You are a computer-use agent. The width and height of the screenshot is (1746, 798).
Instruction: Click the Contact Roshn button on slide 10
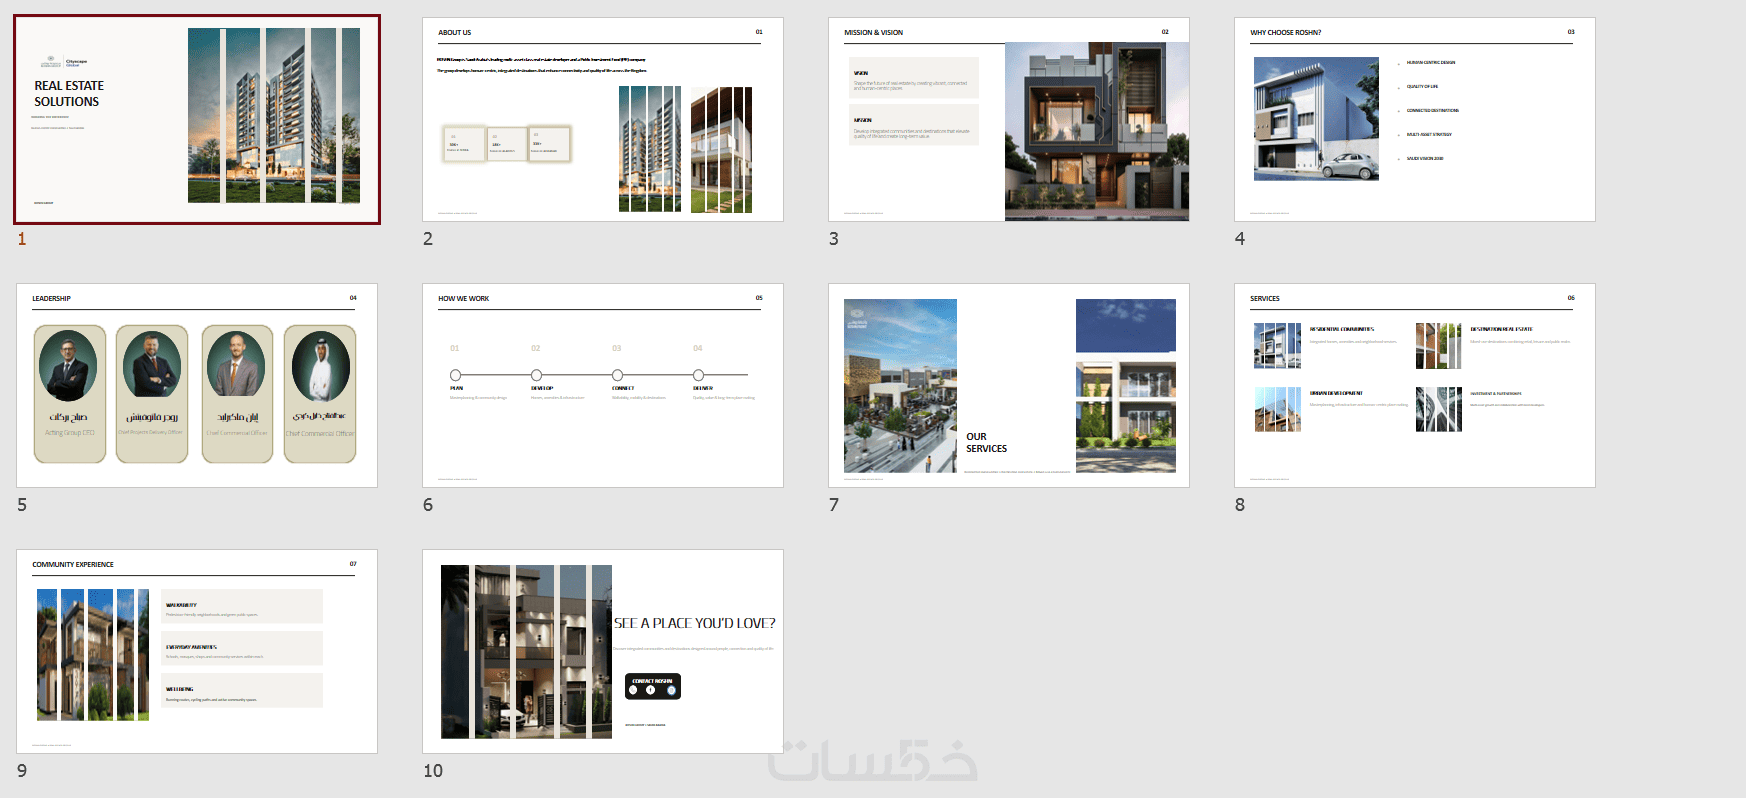tap(653, 686)
